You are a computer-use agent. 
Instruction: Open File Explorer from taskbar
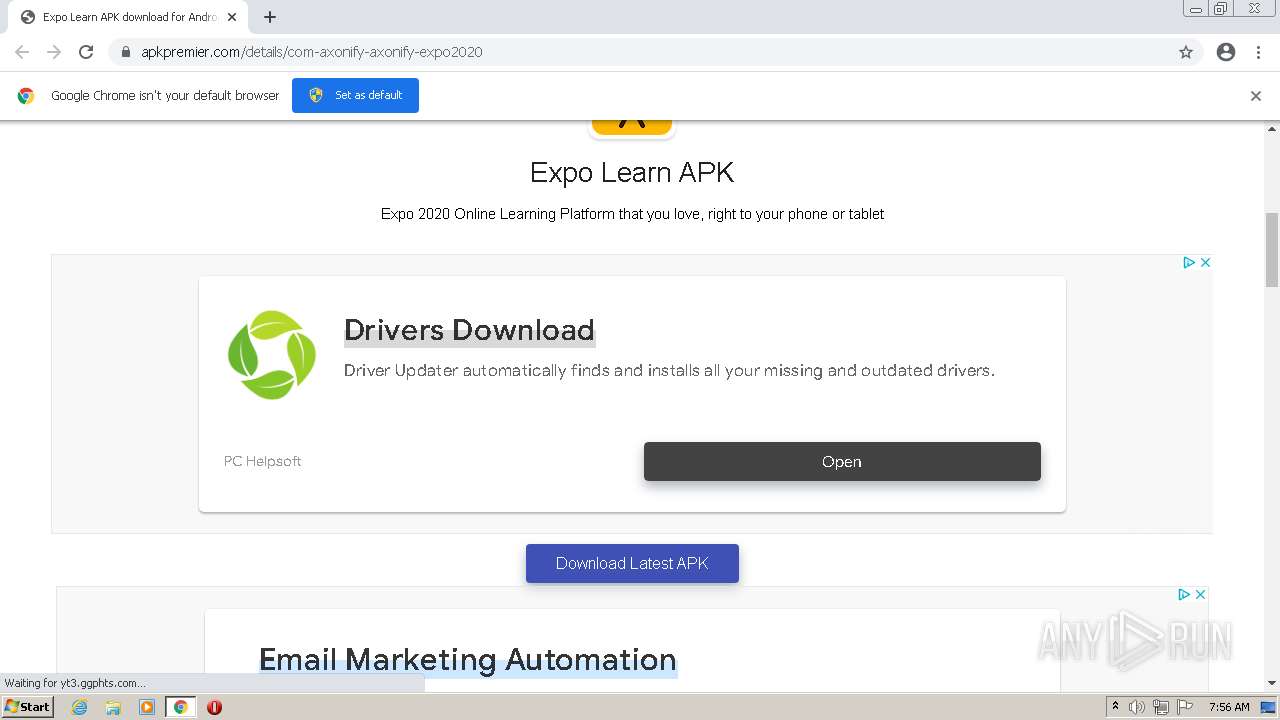point(113,707)
